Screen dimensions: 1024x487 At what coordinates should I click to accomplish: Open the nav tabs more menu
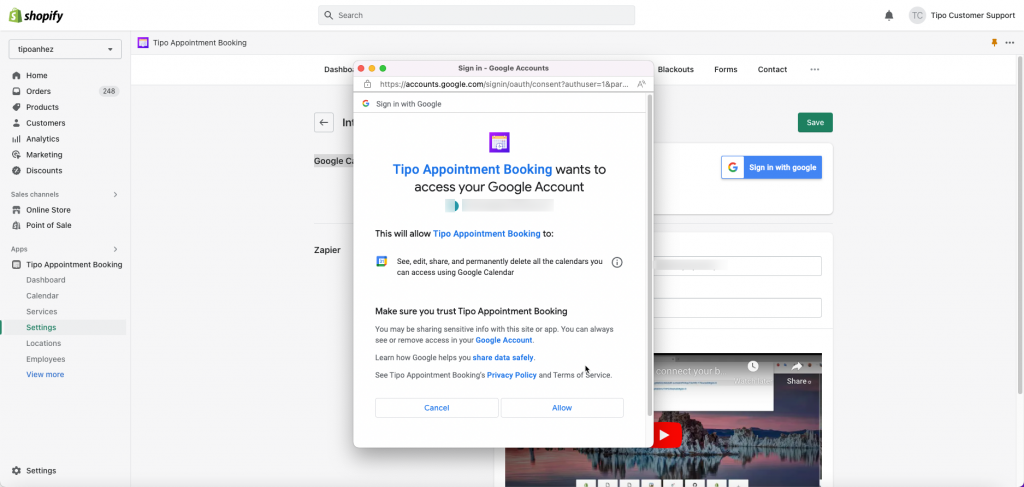pyautogui.click(x=814, y=69)
